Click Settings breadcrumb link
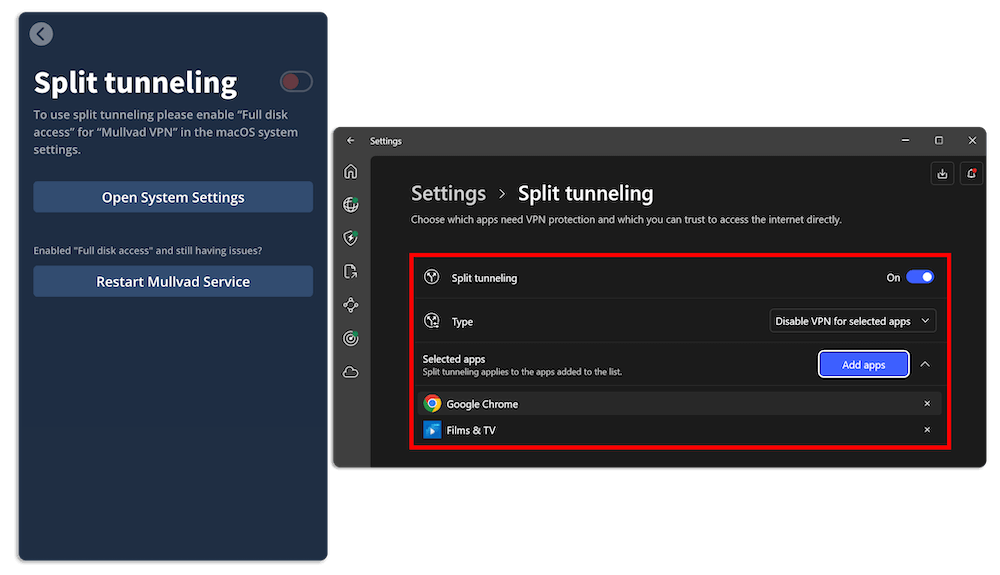The image size is (1000, 575). click(448, 193)
